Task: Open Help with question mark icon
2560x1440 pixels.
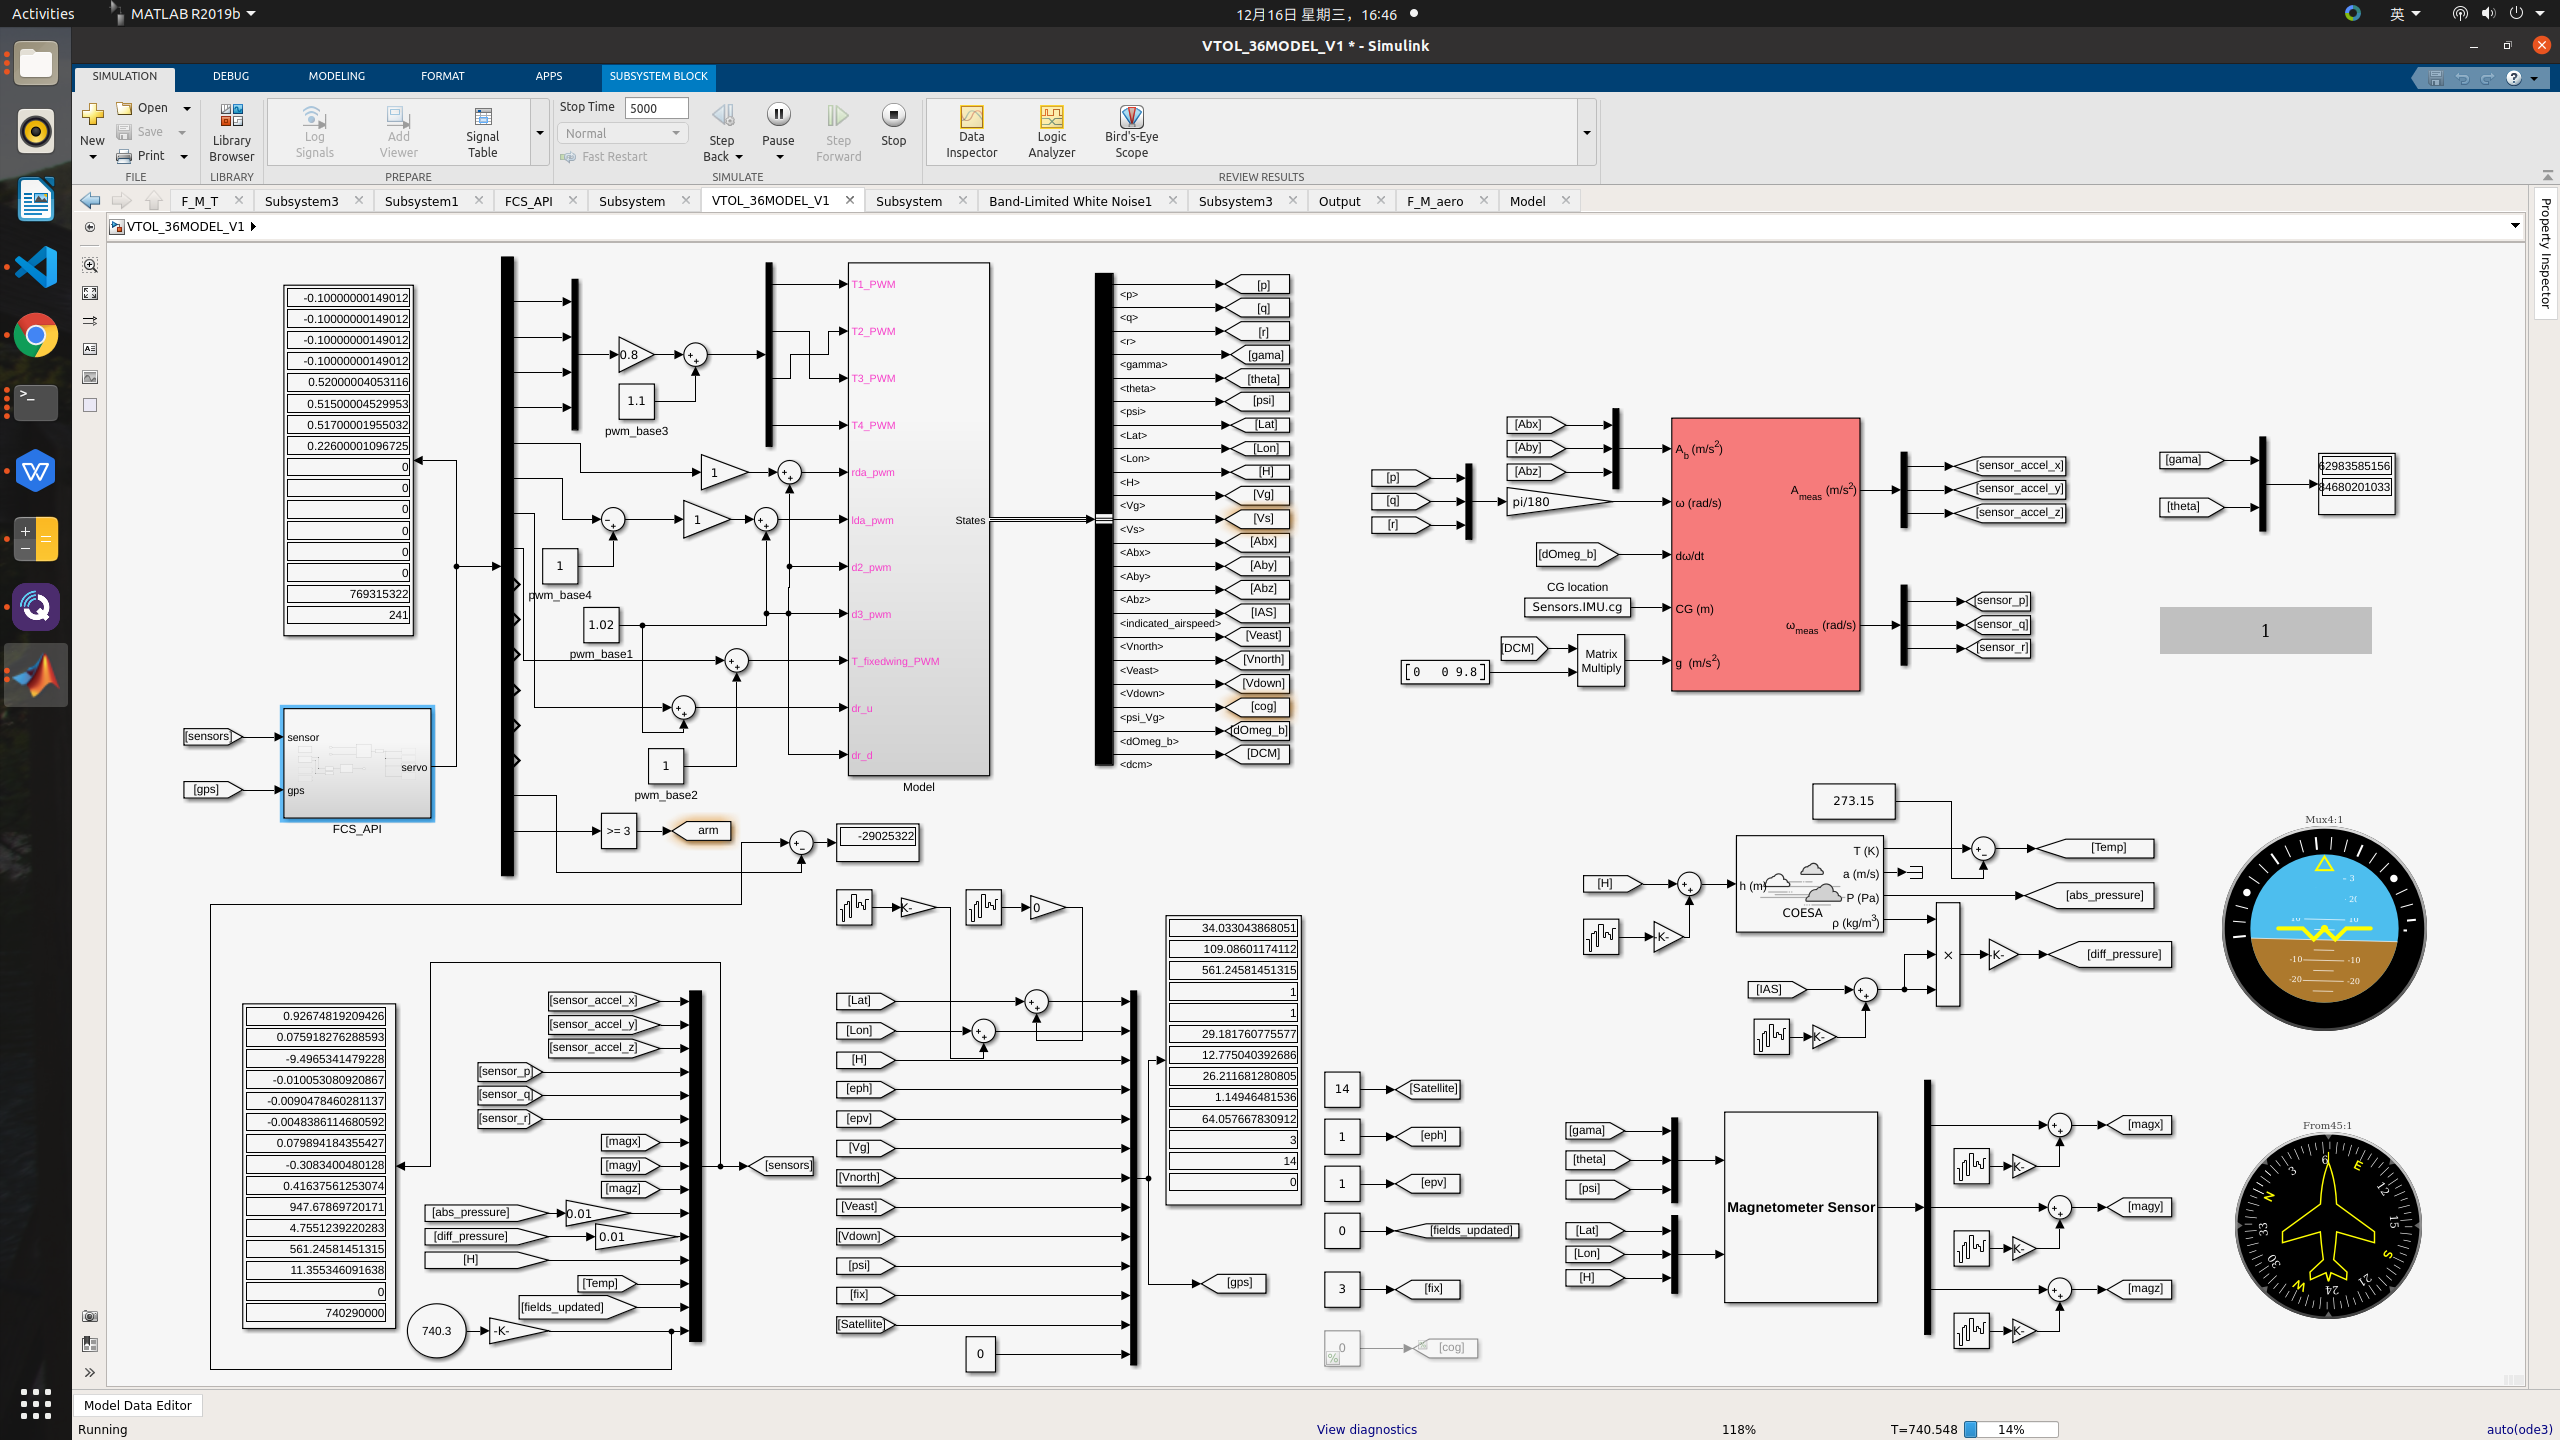Action: tap(2514, 78)
